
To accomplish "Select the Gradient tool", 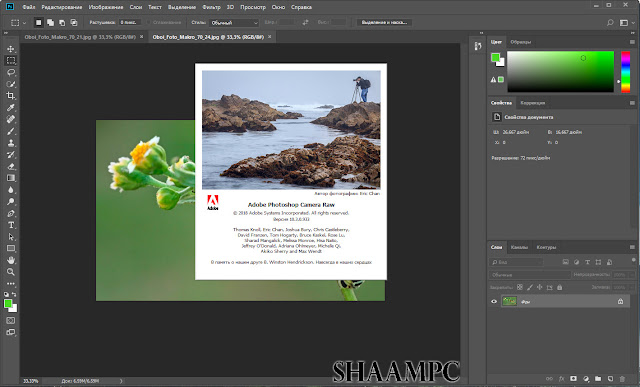I will 11,178.
